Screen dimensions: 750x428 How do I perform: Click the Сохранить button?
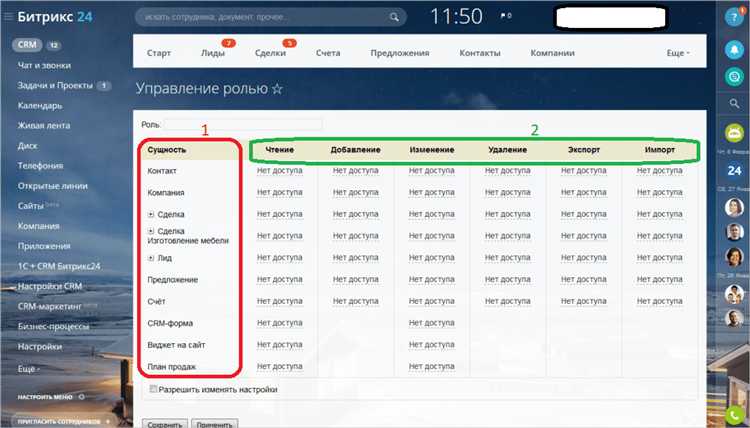165,423
